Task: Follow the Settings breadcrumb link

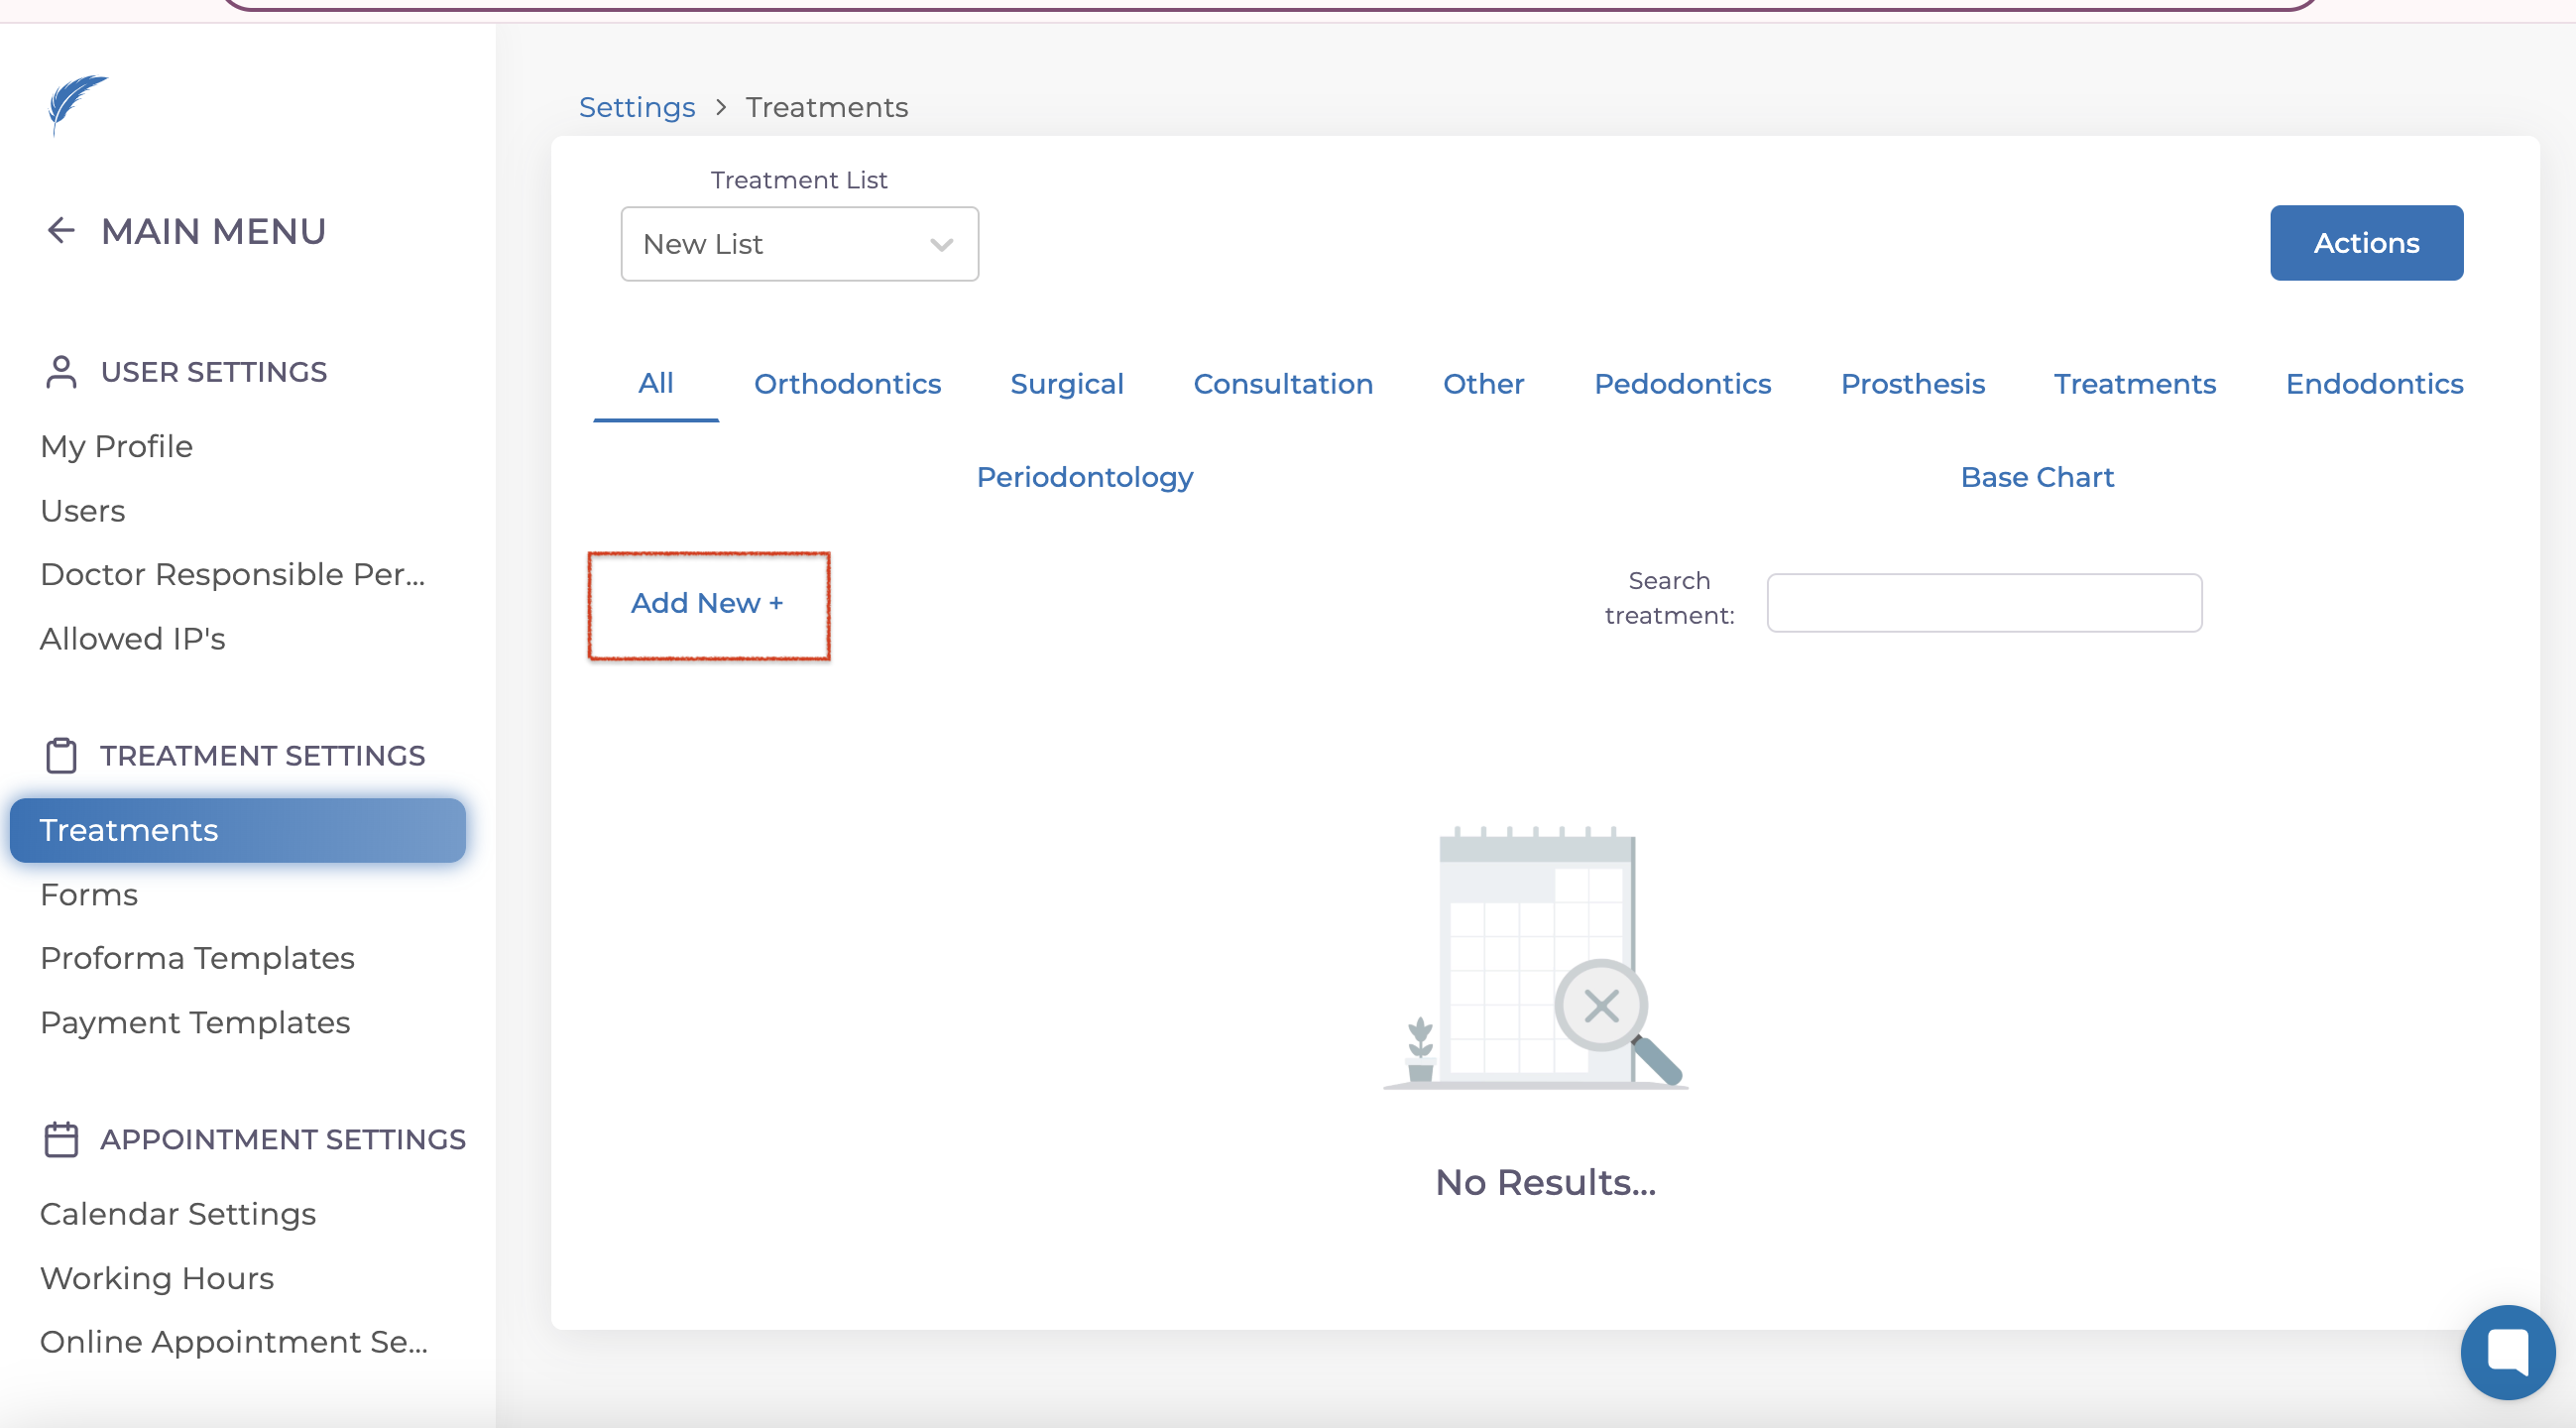Action: [x=637, y=107]
